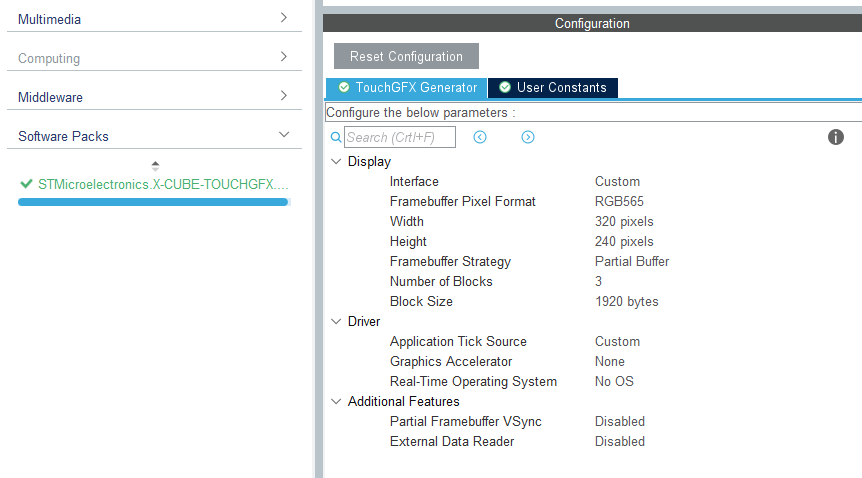Collapse the Additional Features group
The width and height of the screenshot is (862, 478).
coord(335,401)
